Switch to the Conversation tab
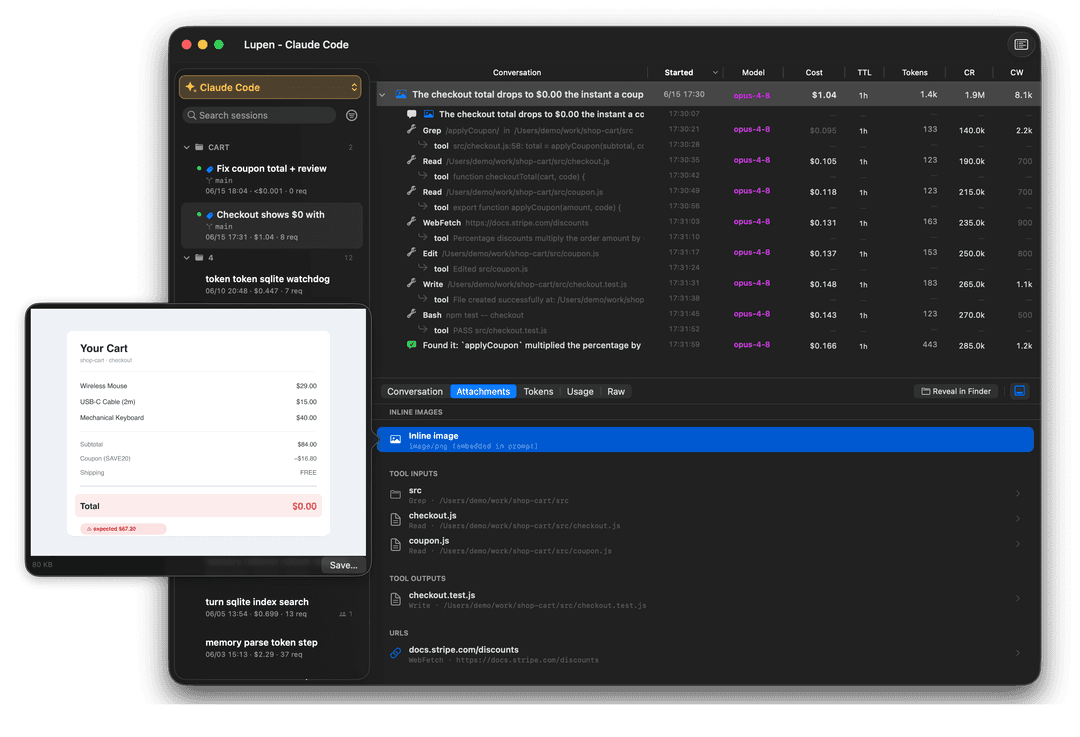The width and height of the screenshot is (1080, 737). pyautogui.click(x=415, y=391)
